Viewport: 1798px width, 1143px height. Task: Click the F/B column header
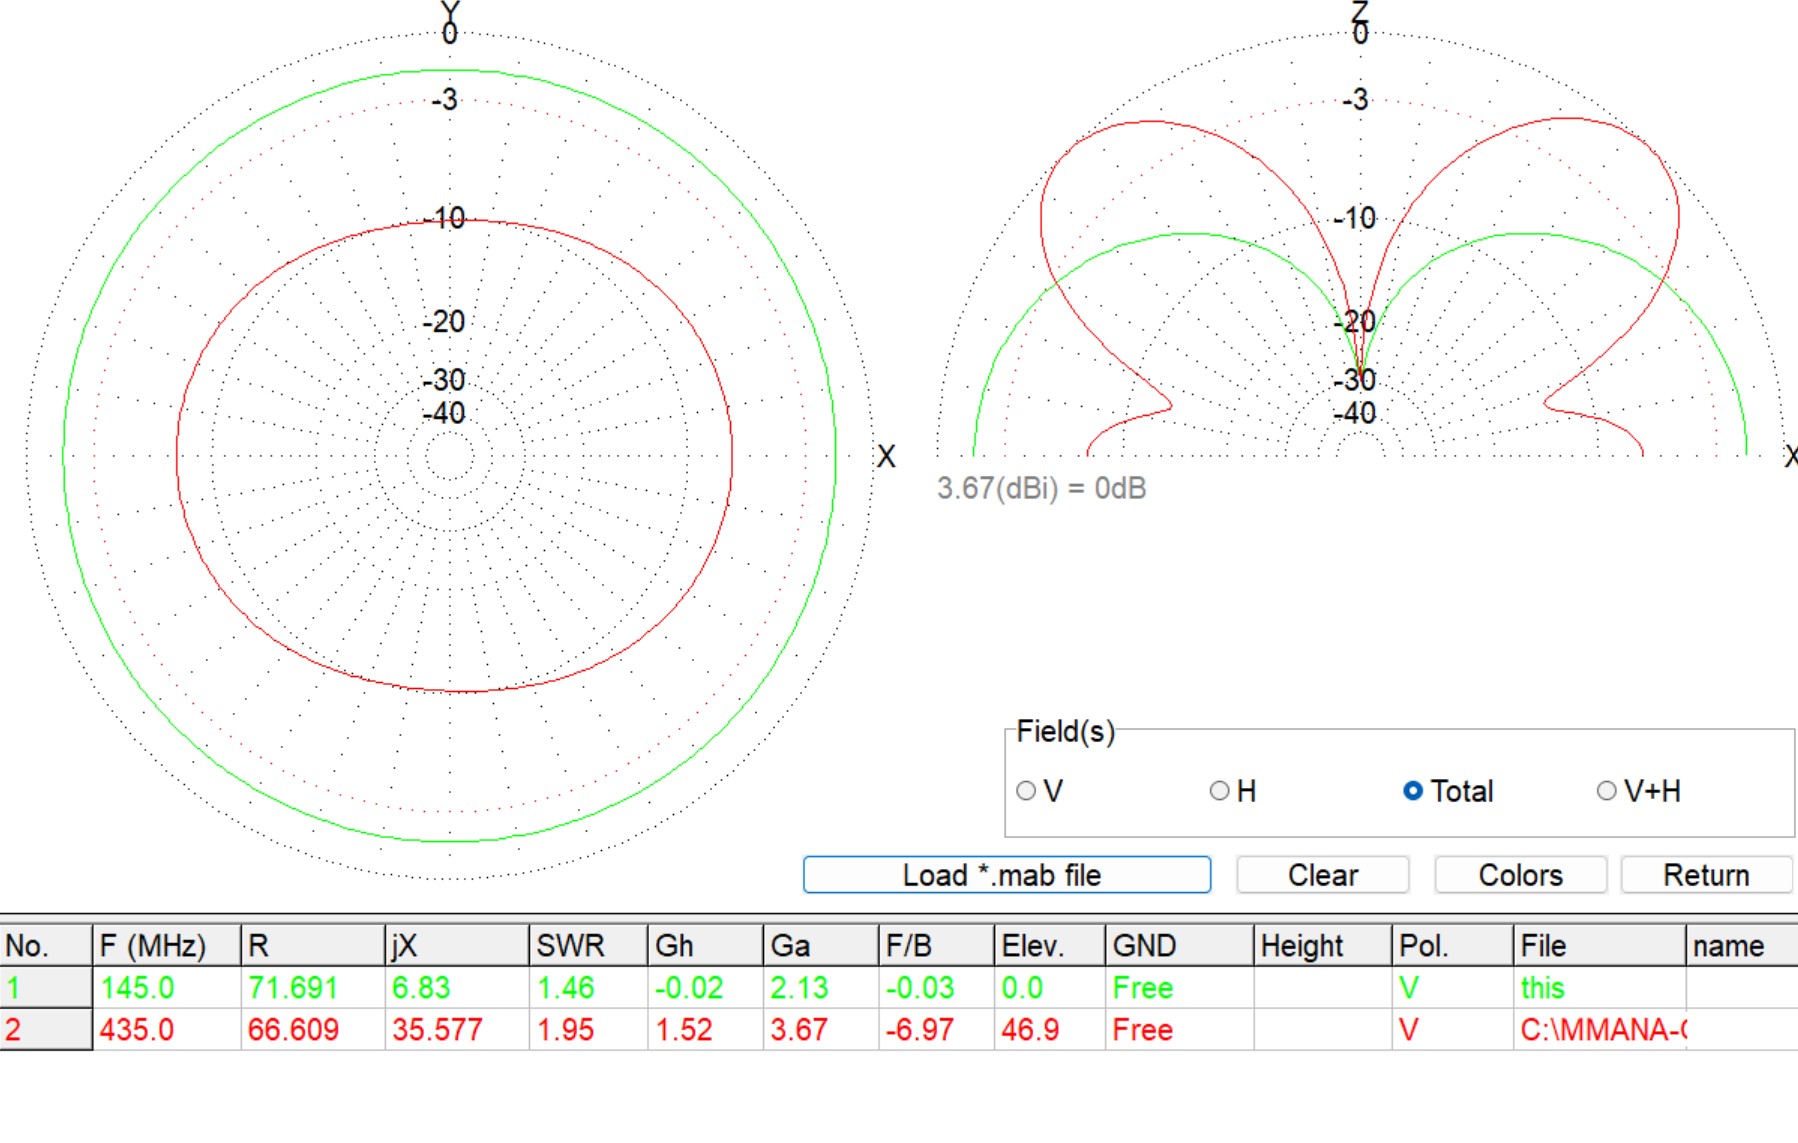936,945
